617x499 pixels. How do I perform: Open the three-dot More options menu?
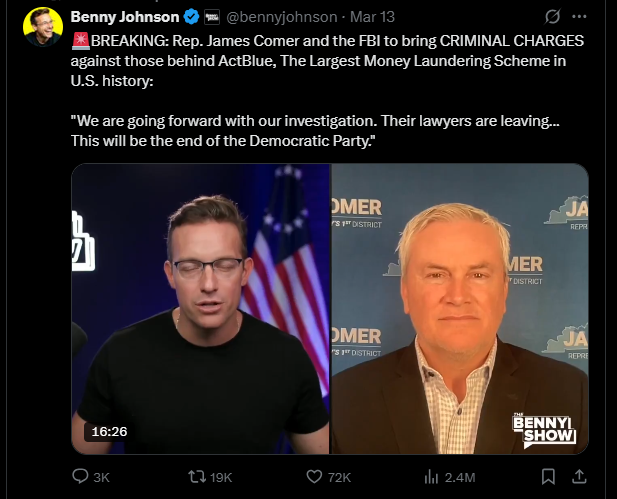[579, 17]
